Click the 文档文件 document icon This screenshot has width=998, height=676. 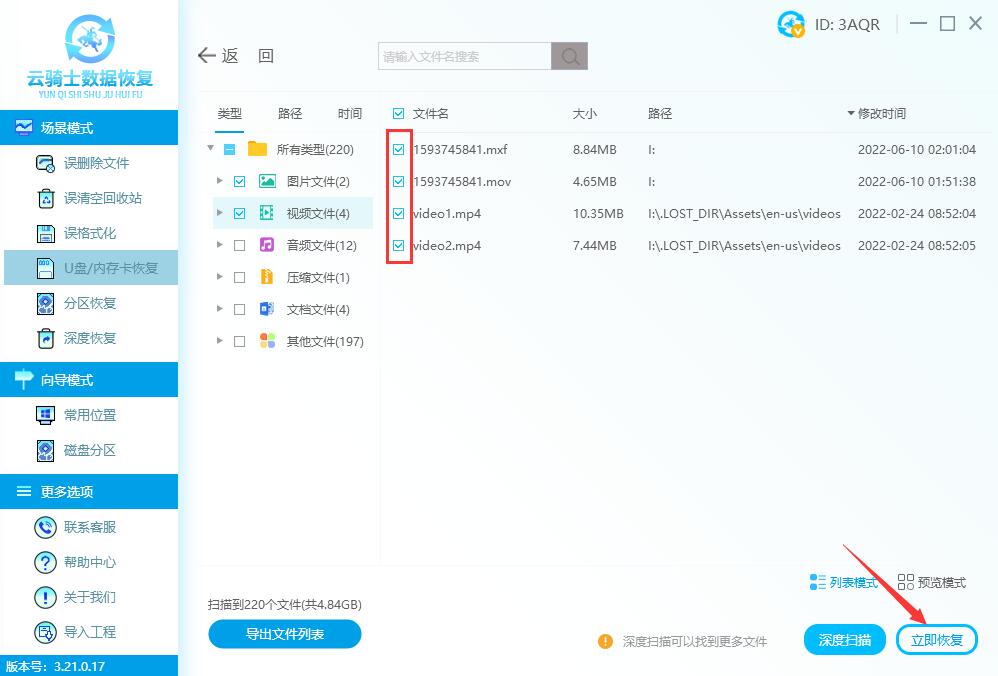(x=267, y=309)
